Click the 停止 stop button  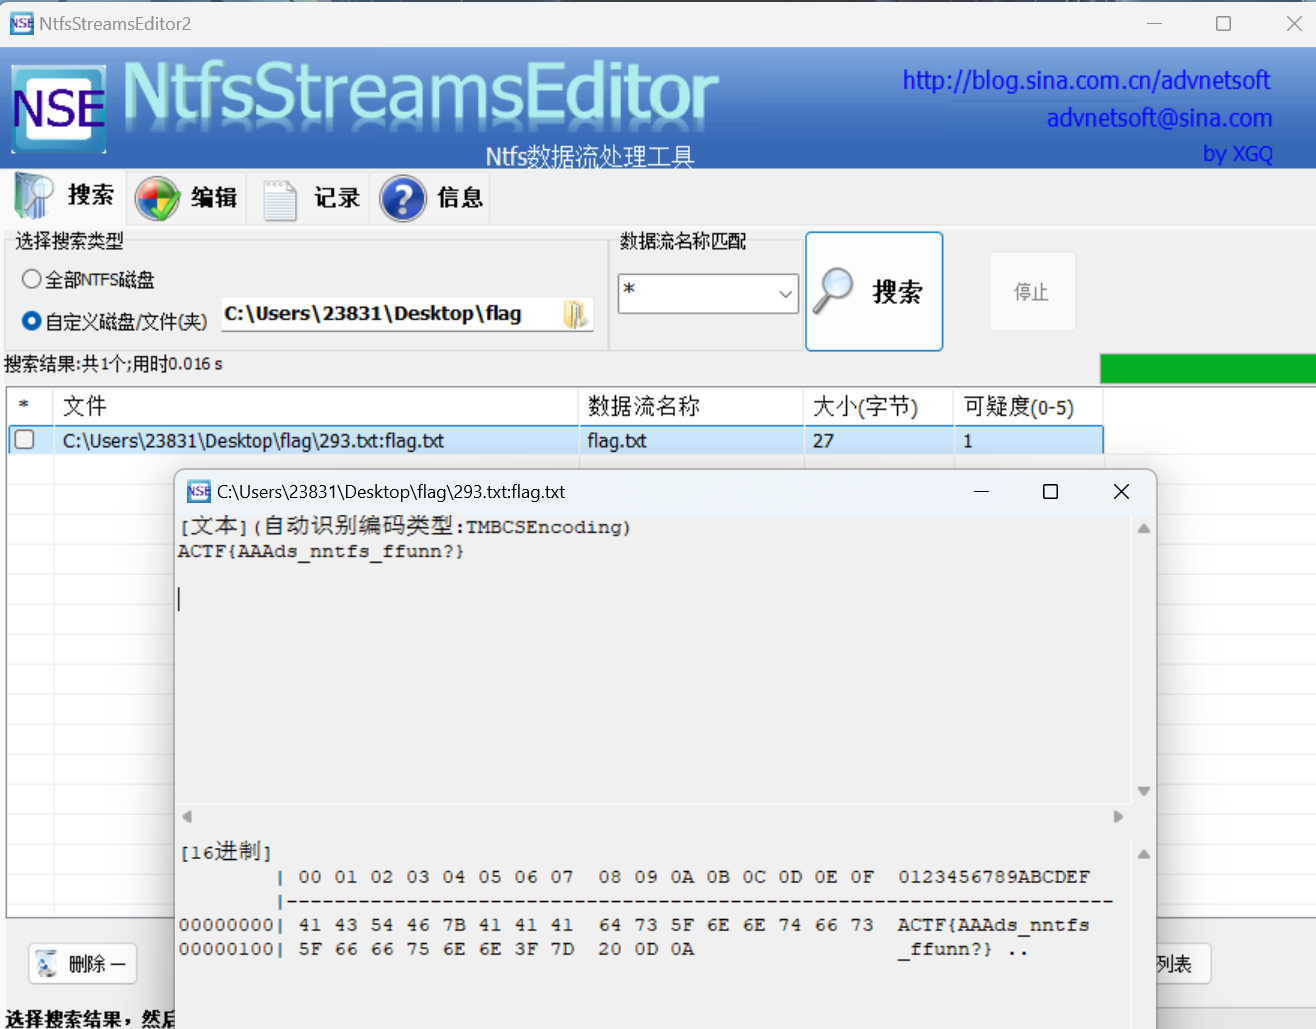click(1032, 292)
